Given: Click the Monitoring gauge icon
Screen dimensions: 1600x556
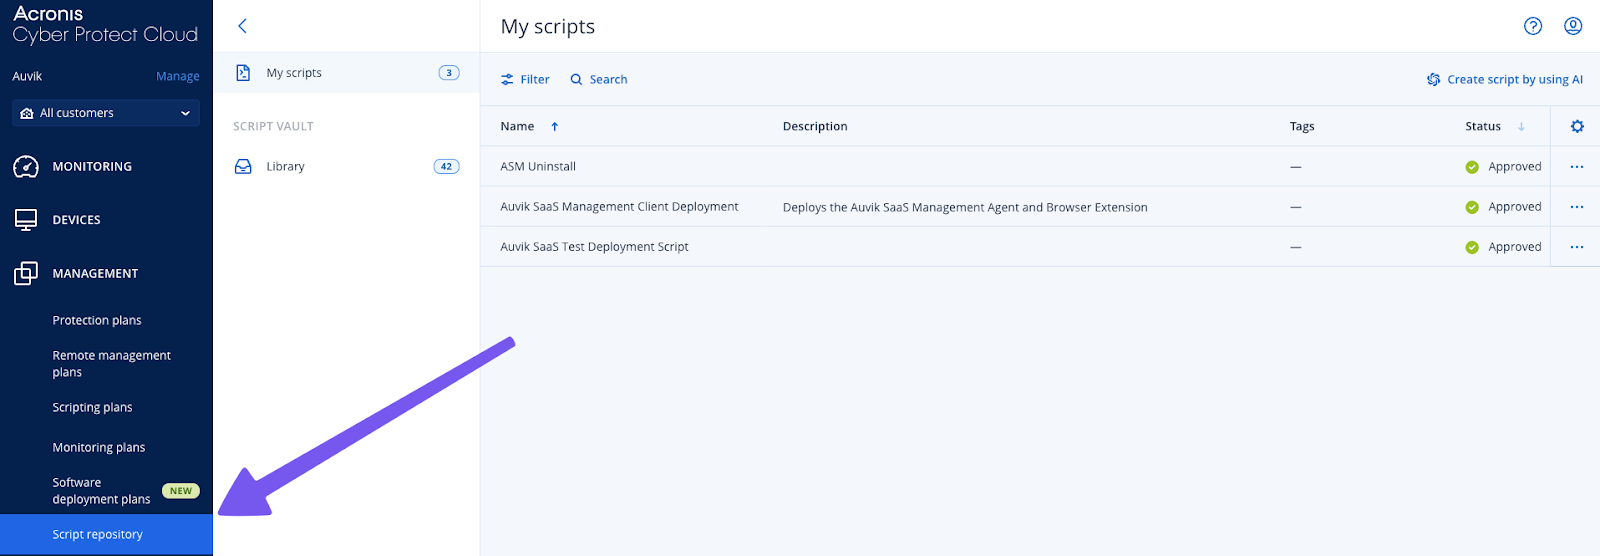Looking at the screenshot, I should [x=26, y=167].
